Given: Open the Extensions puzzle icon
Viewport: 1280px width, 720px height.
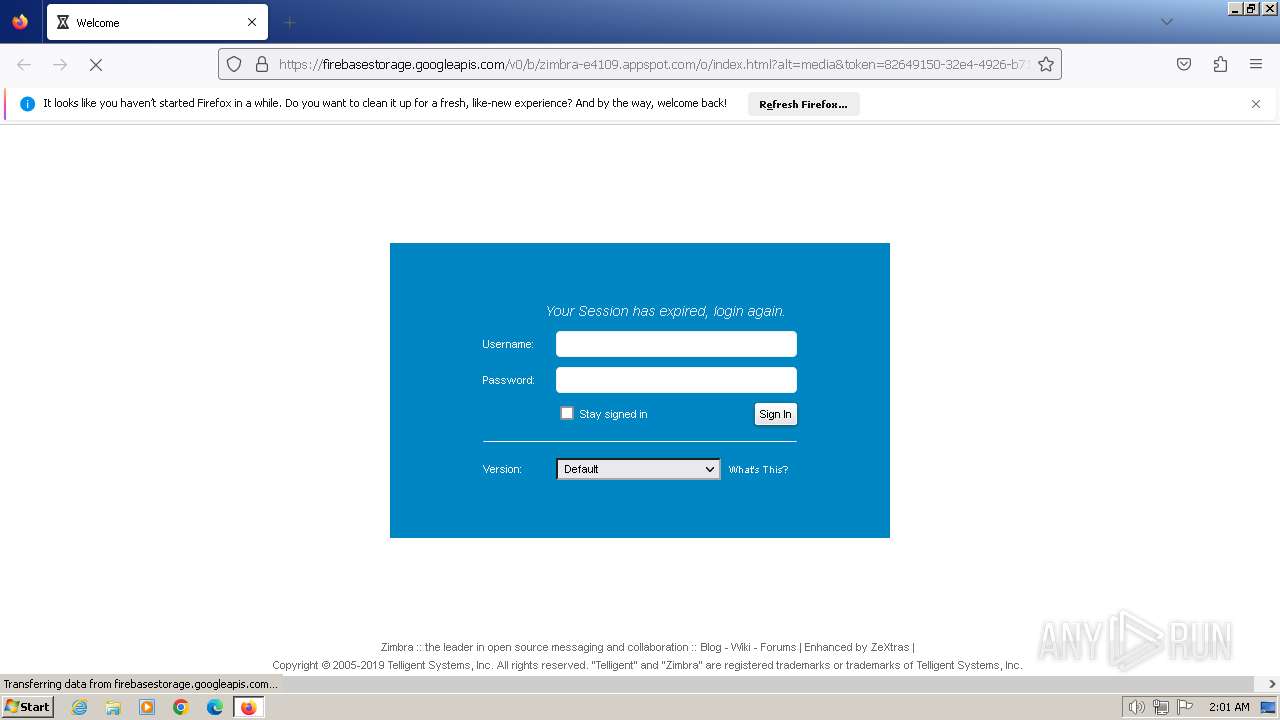Looking at the screenshot, I should [1220, 64].
